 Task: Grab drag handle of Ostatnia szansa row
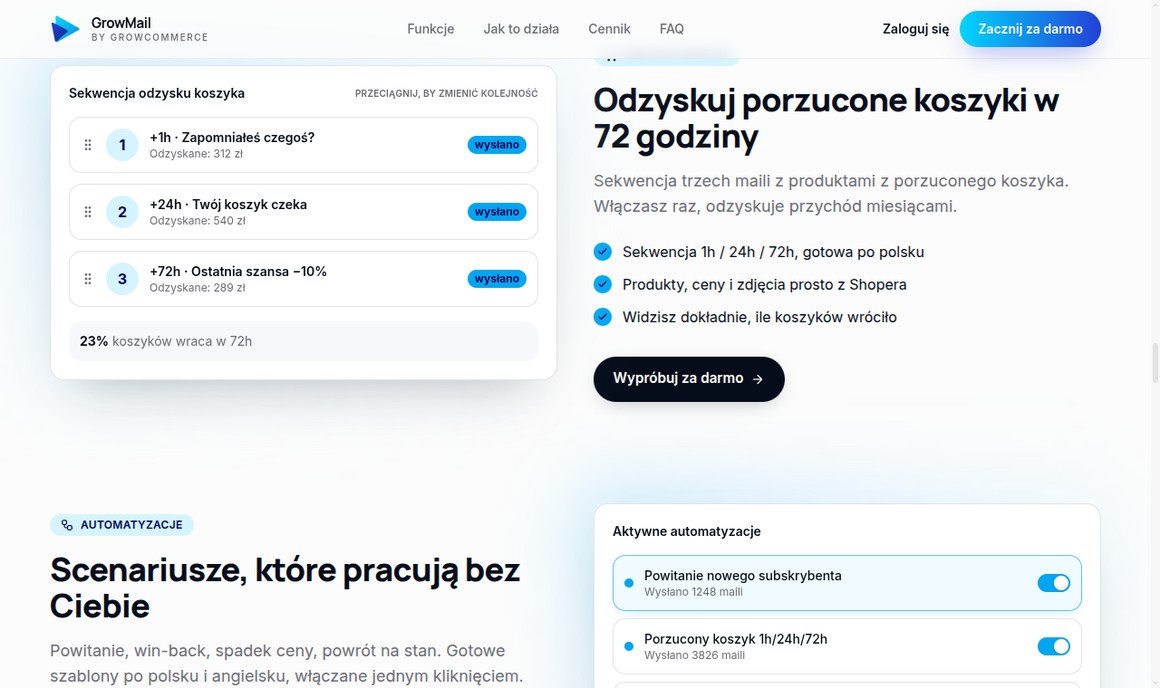(x=88, y=279)
